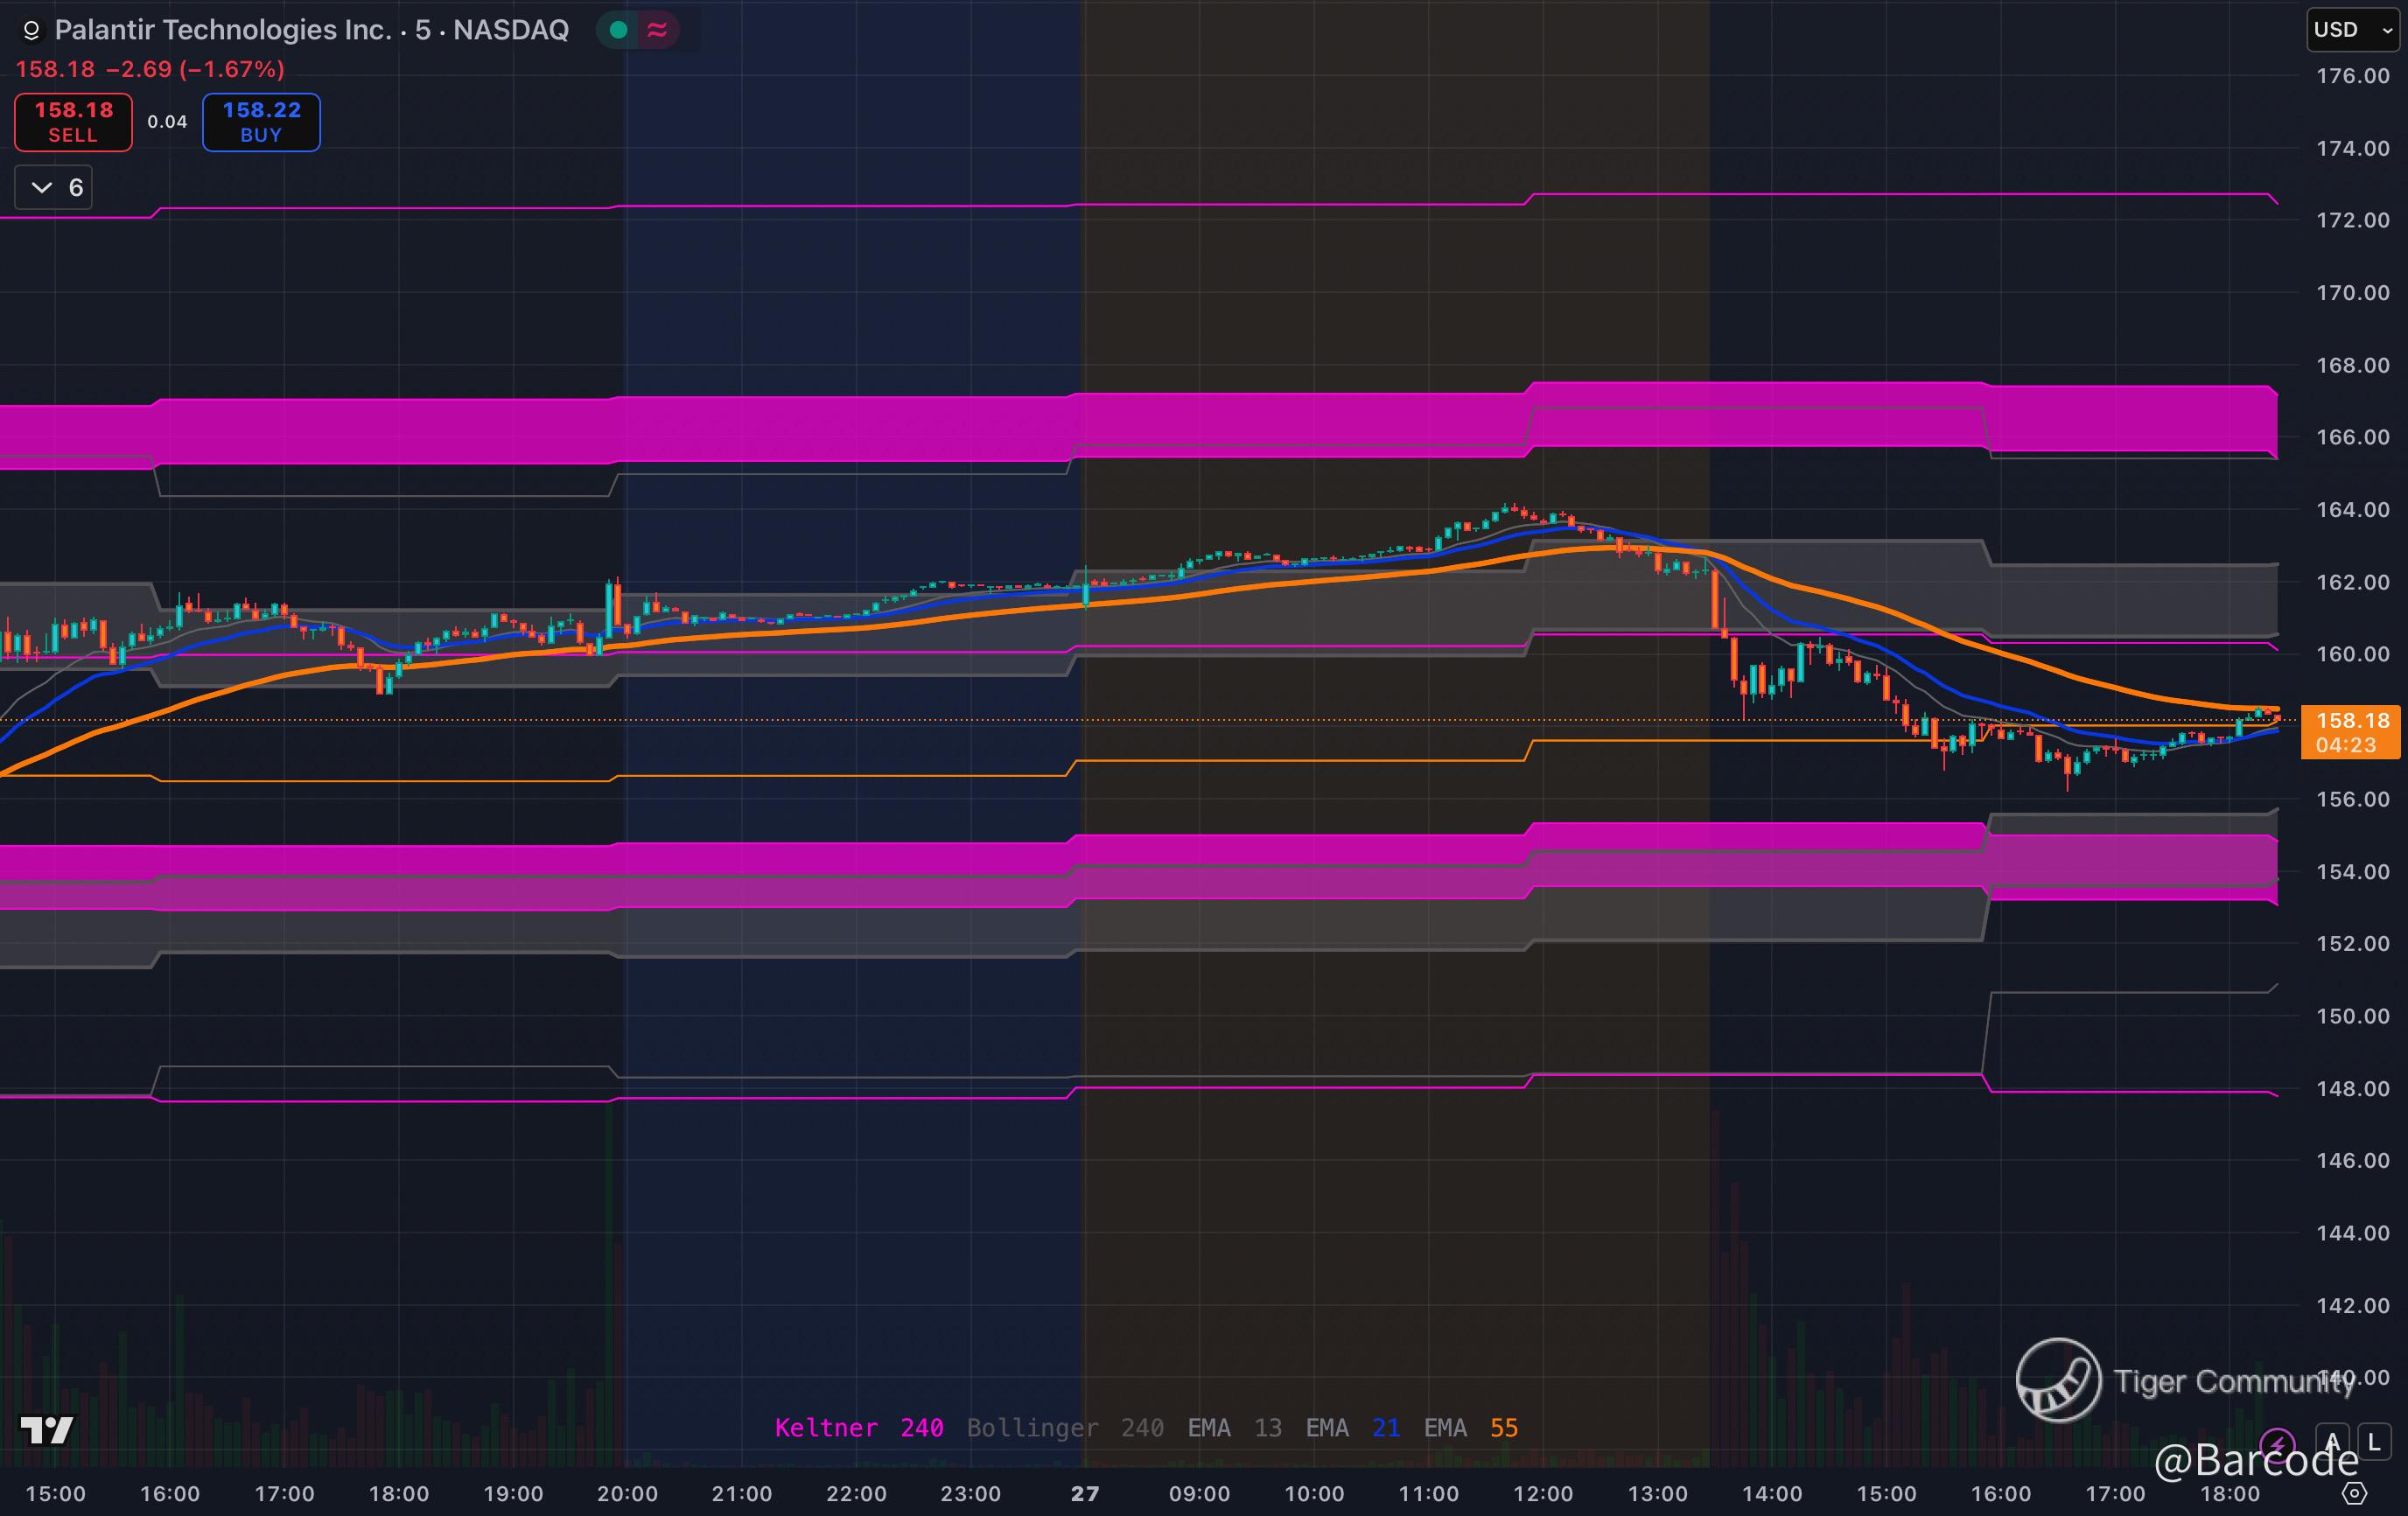The width and height of the screenshot is (2408, 1516).
Task: Expand the collapsed indicators legend showing 6
Action: (54, 187)
